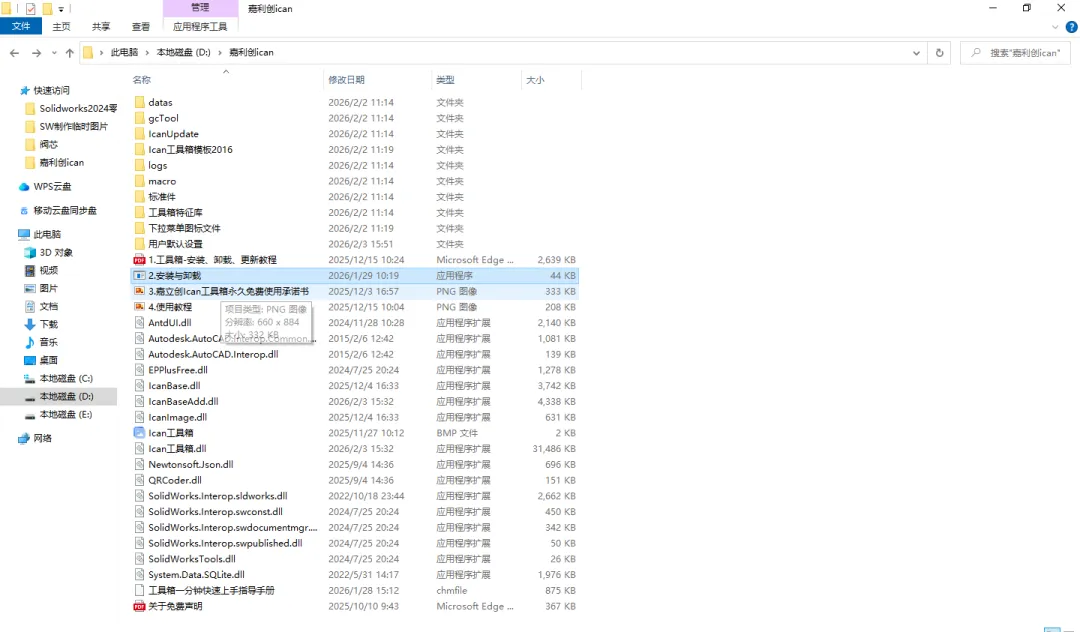
Task: Go back using the back arrow
Action: tap(14, 53)
